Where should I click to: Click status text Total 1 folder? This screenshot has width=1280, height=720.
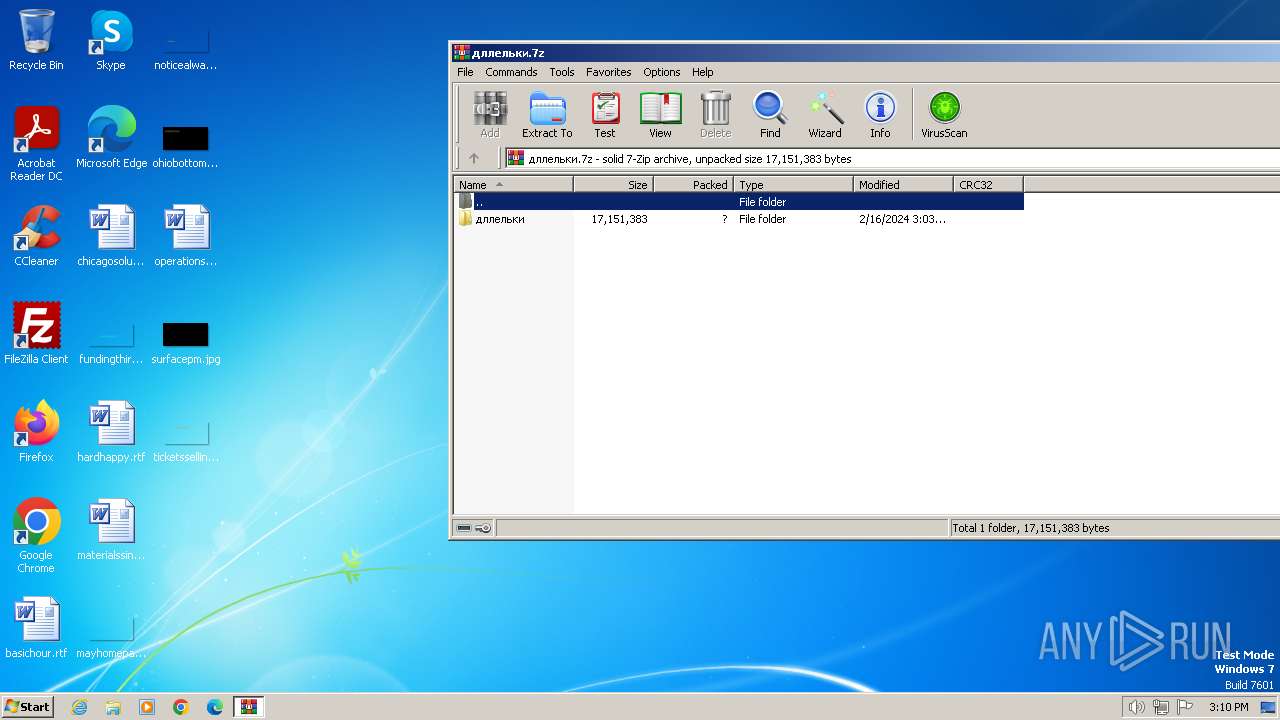click(1030, 528)
